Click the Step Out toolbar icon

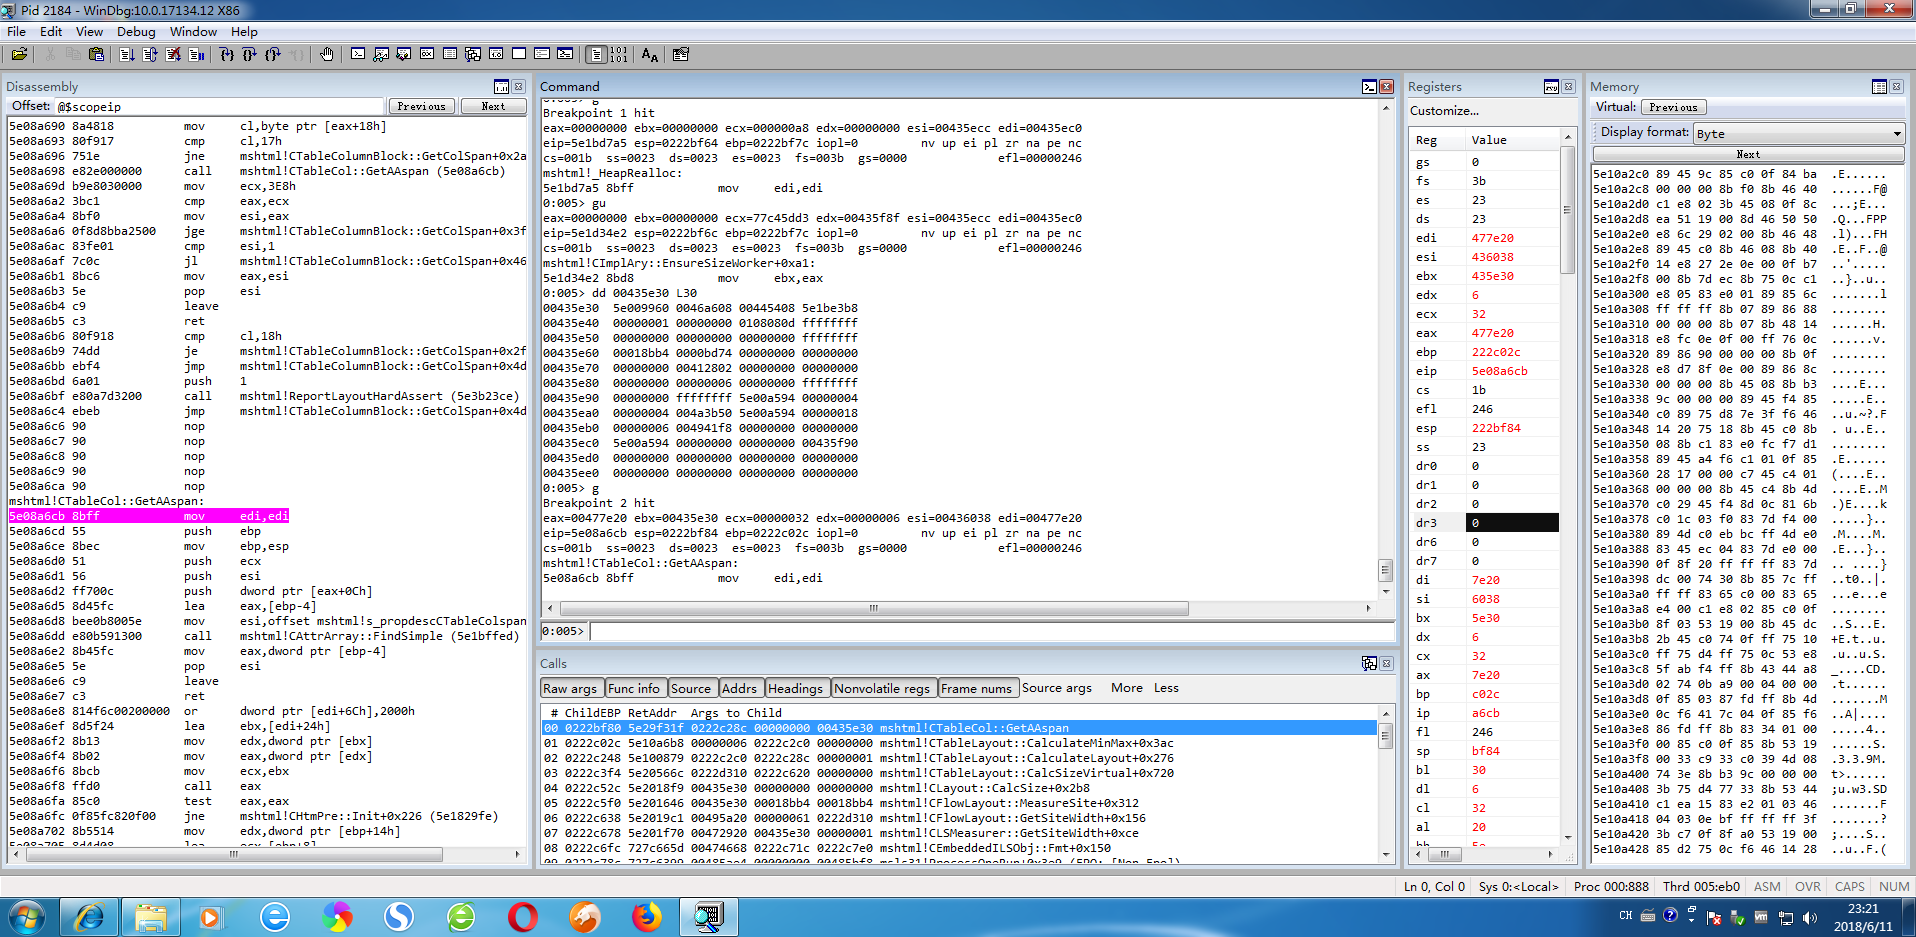[x=272, y=54]
